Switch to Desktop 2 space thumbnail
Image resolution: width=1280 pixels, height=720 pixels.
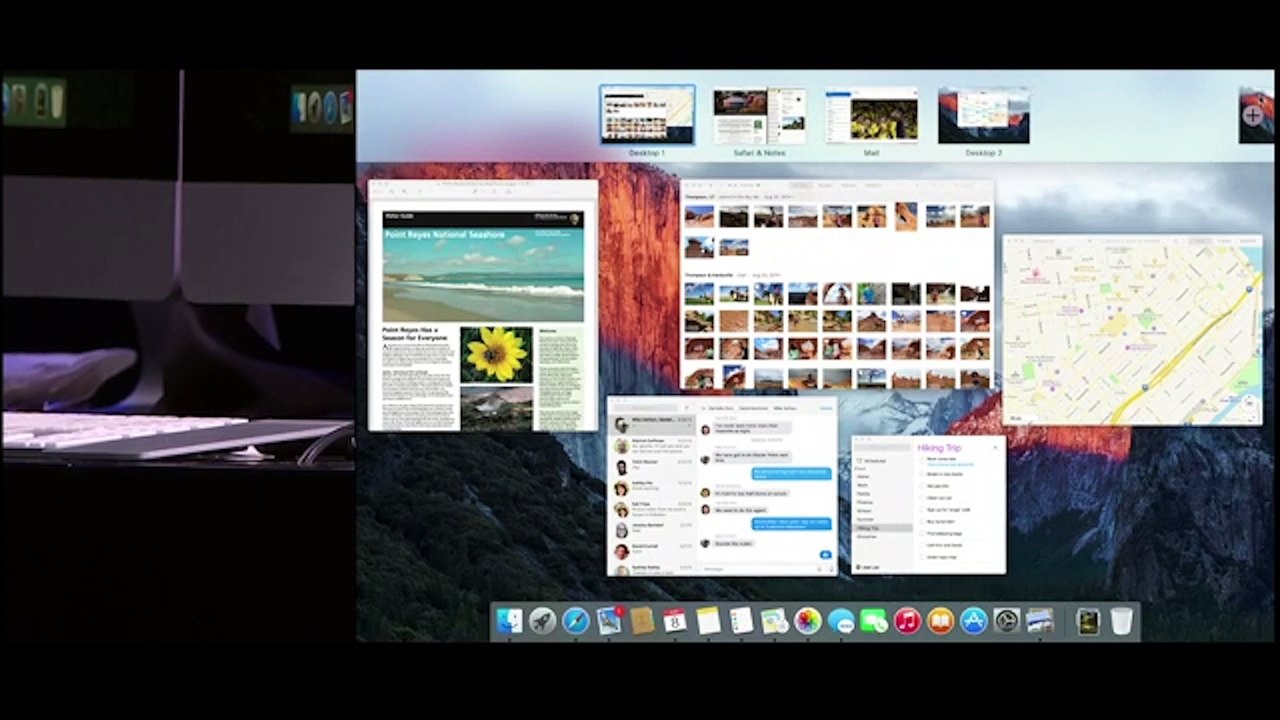click(984, 115)
